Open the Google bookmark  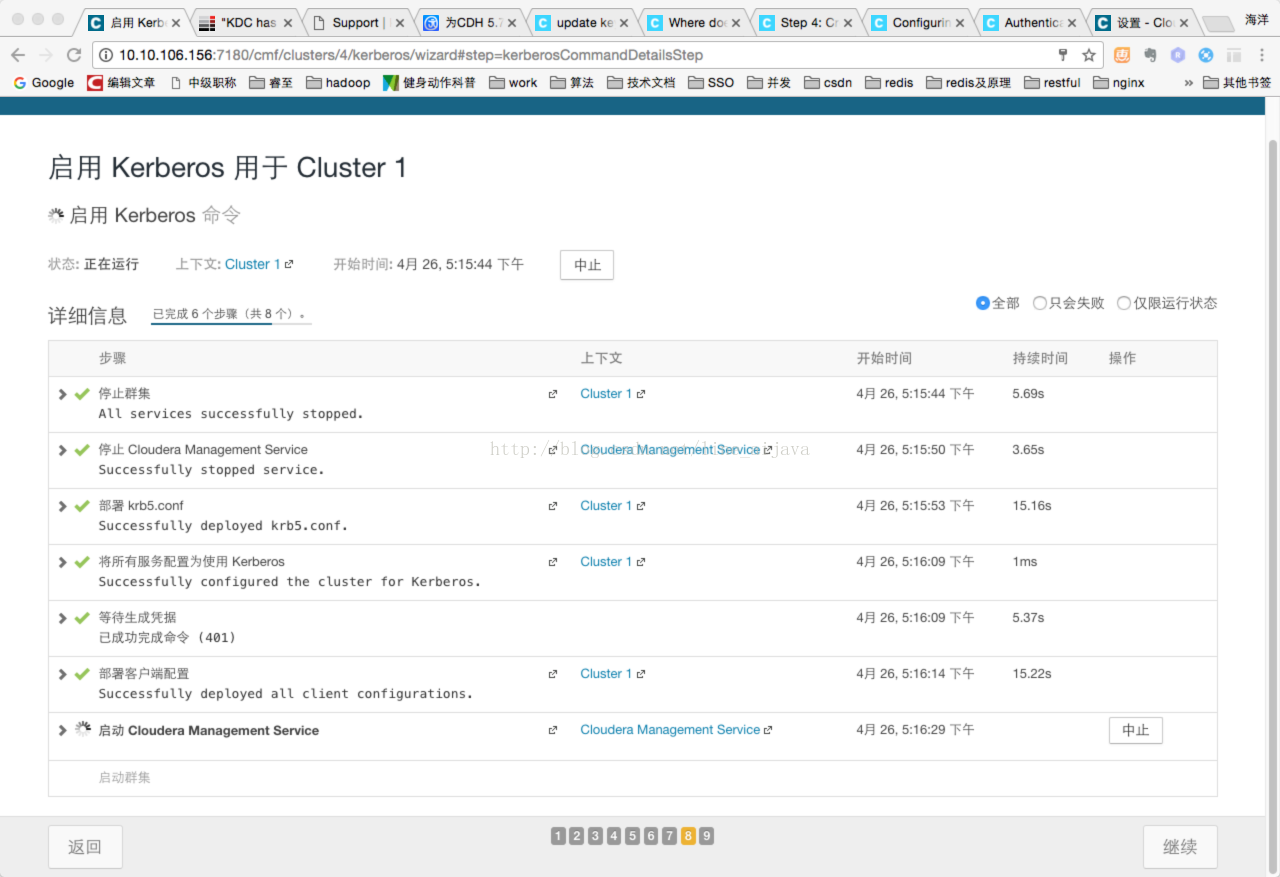click(44, 83)
